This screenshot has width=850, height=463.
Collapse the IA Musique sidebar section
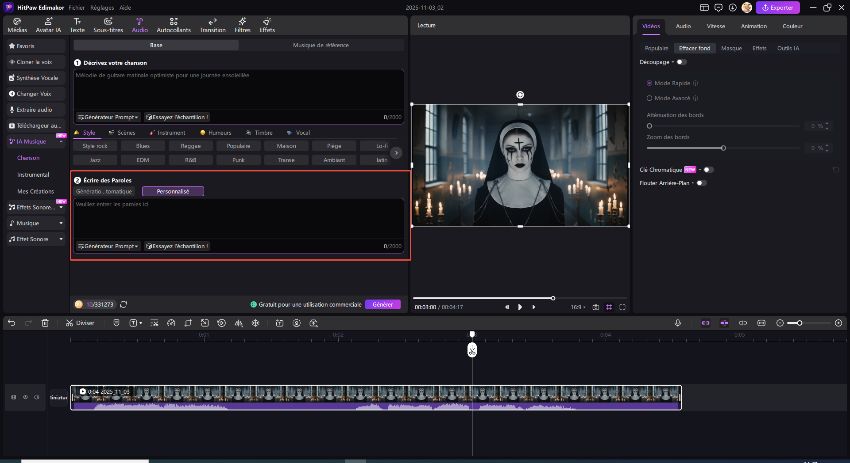(x=61, y=142)
